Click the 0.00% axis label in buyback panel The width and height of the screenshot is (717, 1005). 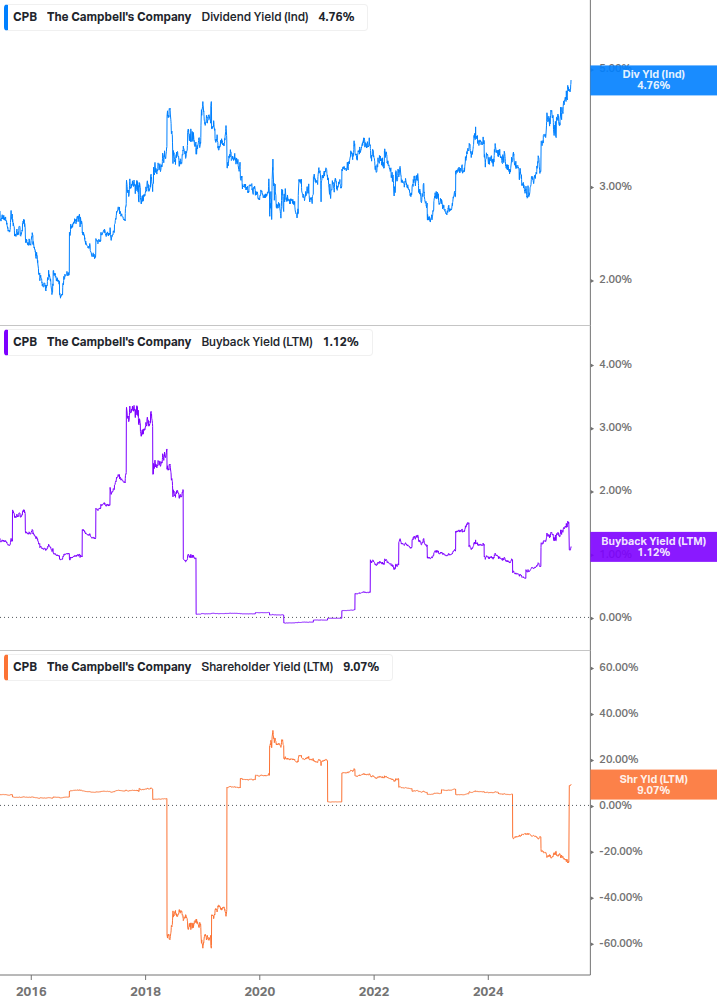coord(615,617)
